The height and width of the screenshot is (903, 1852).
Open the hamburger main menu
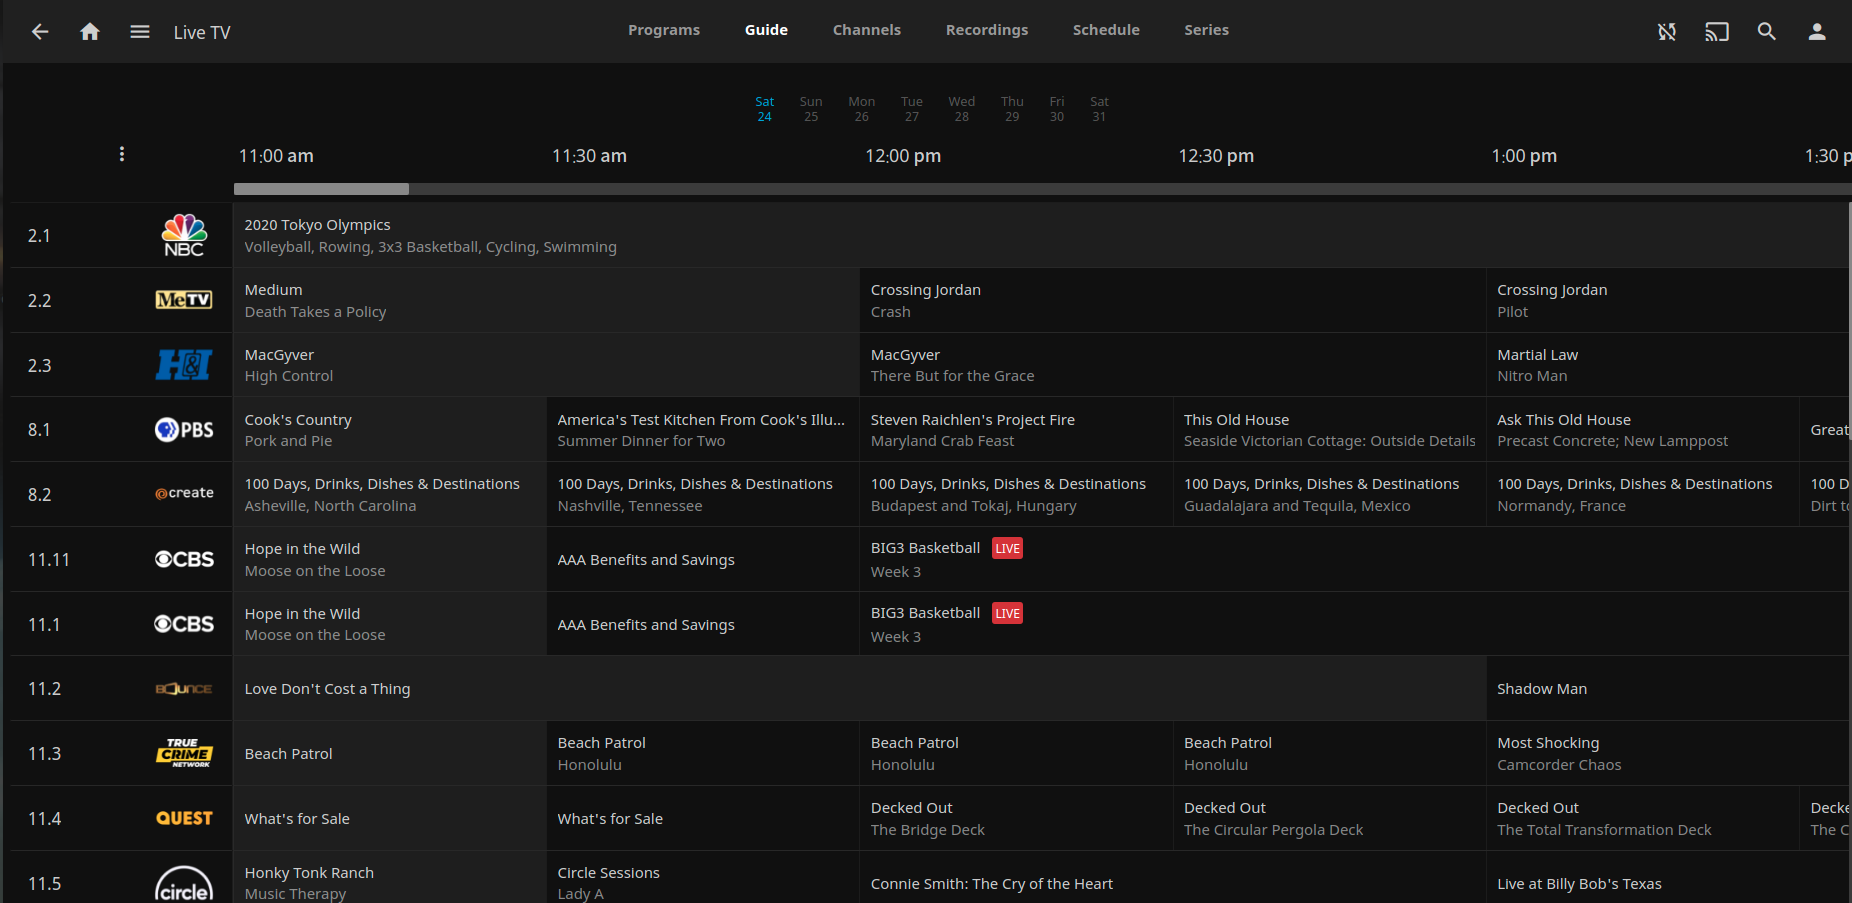140,32
